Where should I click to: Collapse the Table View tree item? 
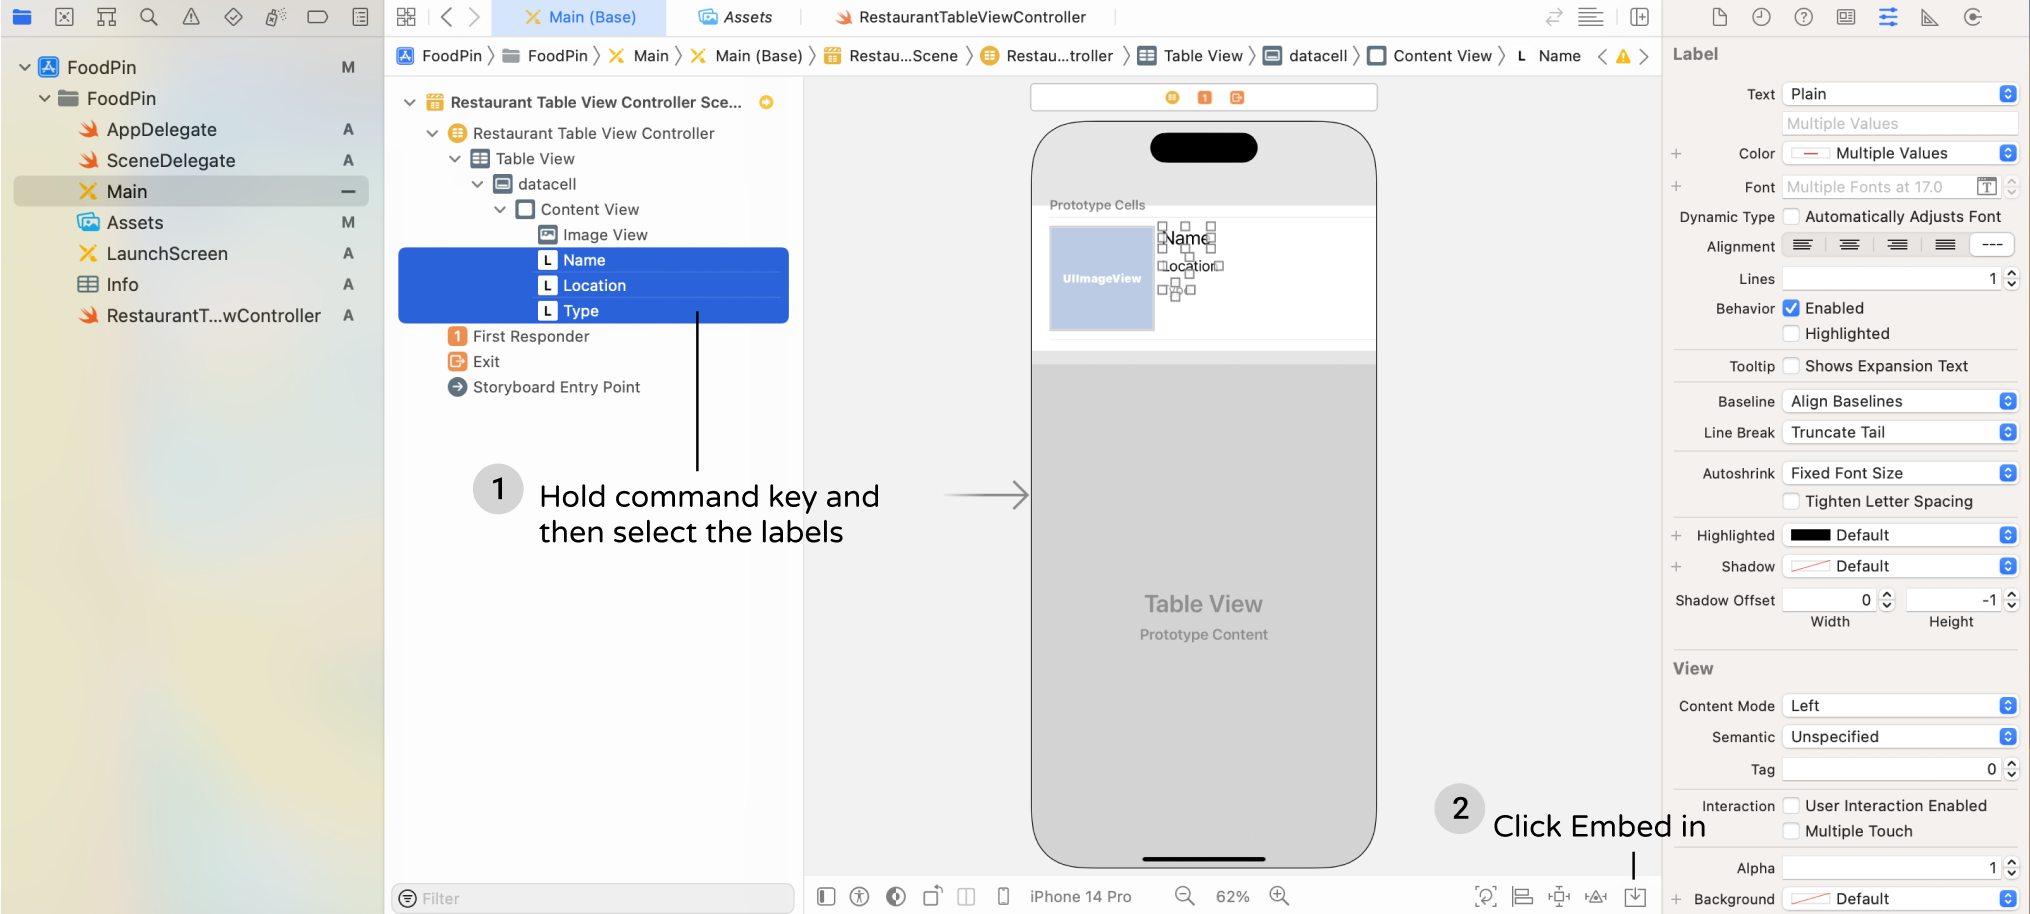455,158
